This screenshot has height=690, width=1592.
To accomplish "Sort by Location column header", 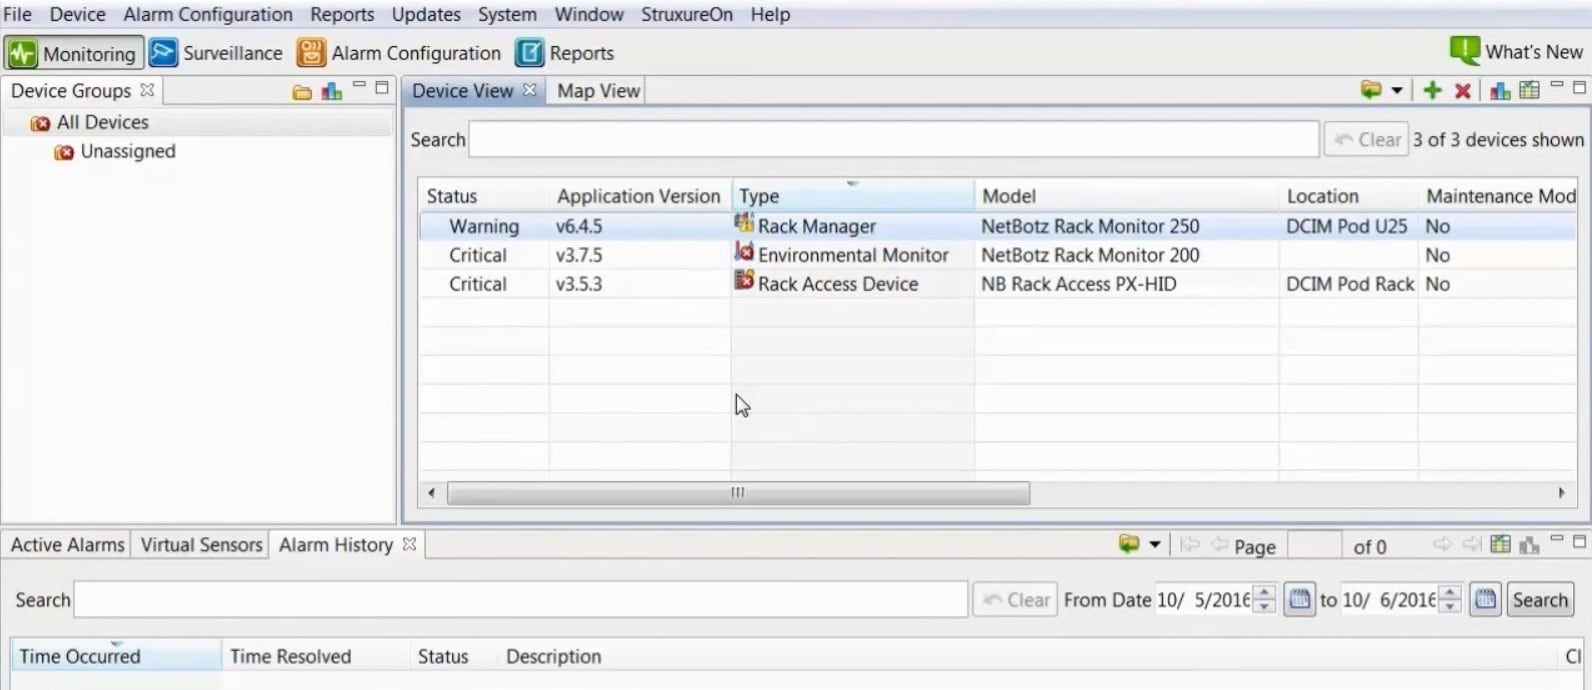I will tap(1349, 196).
